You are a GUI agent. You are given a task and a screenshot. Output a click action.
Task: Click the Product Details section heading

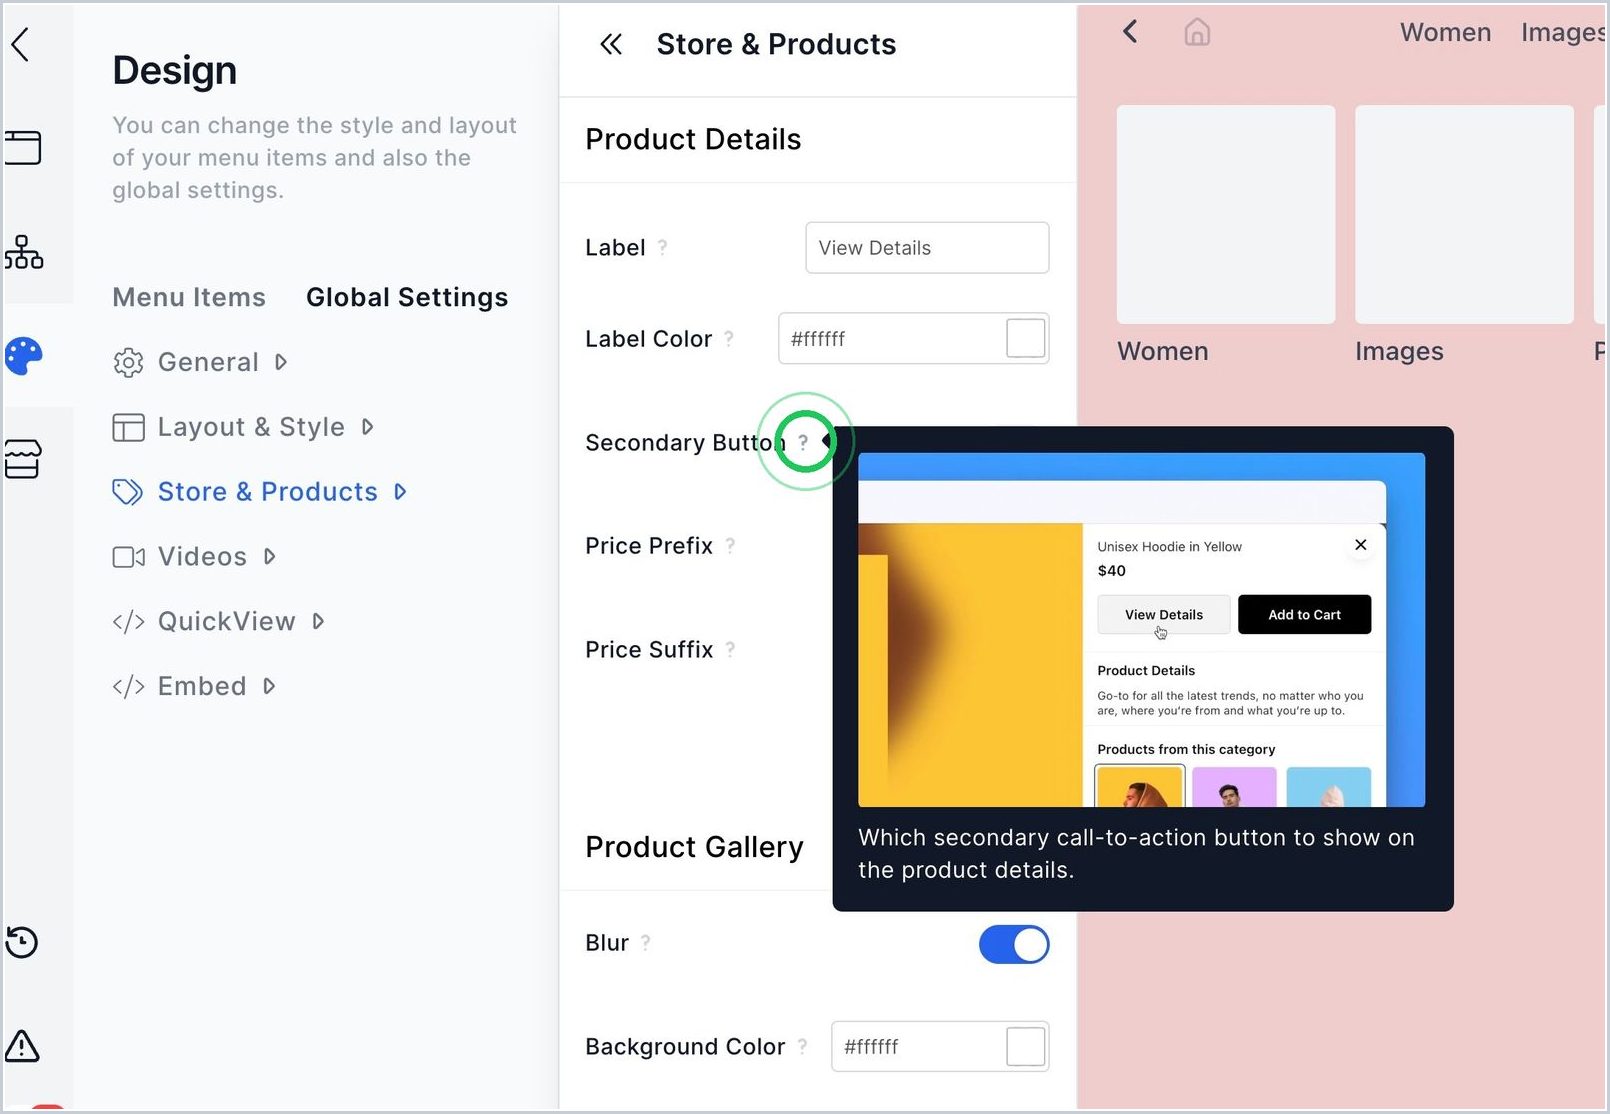click(693, 139)
